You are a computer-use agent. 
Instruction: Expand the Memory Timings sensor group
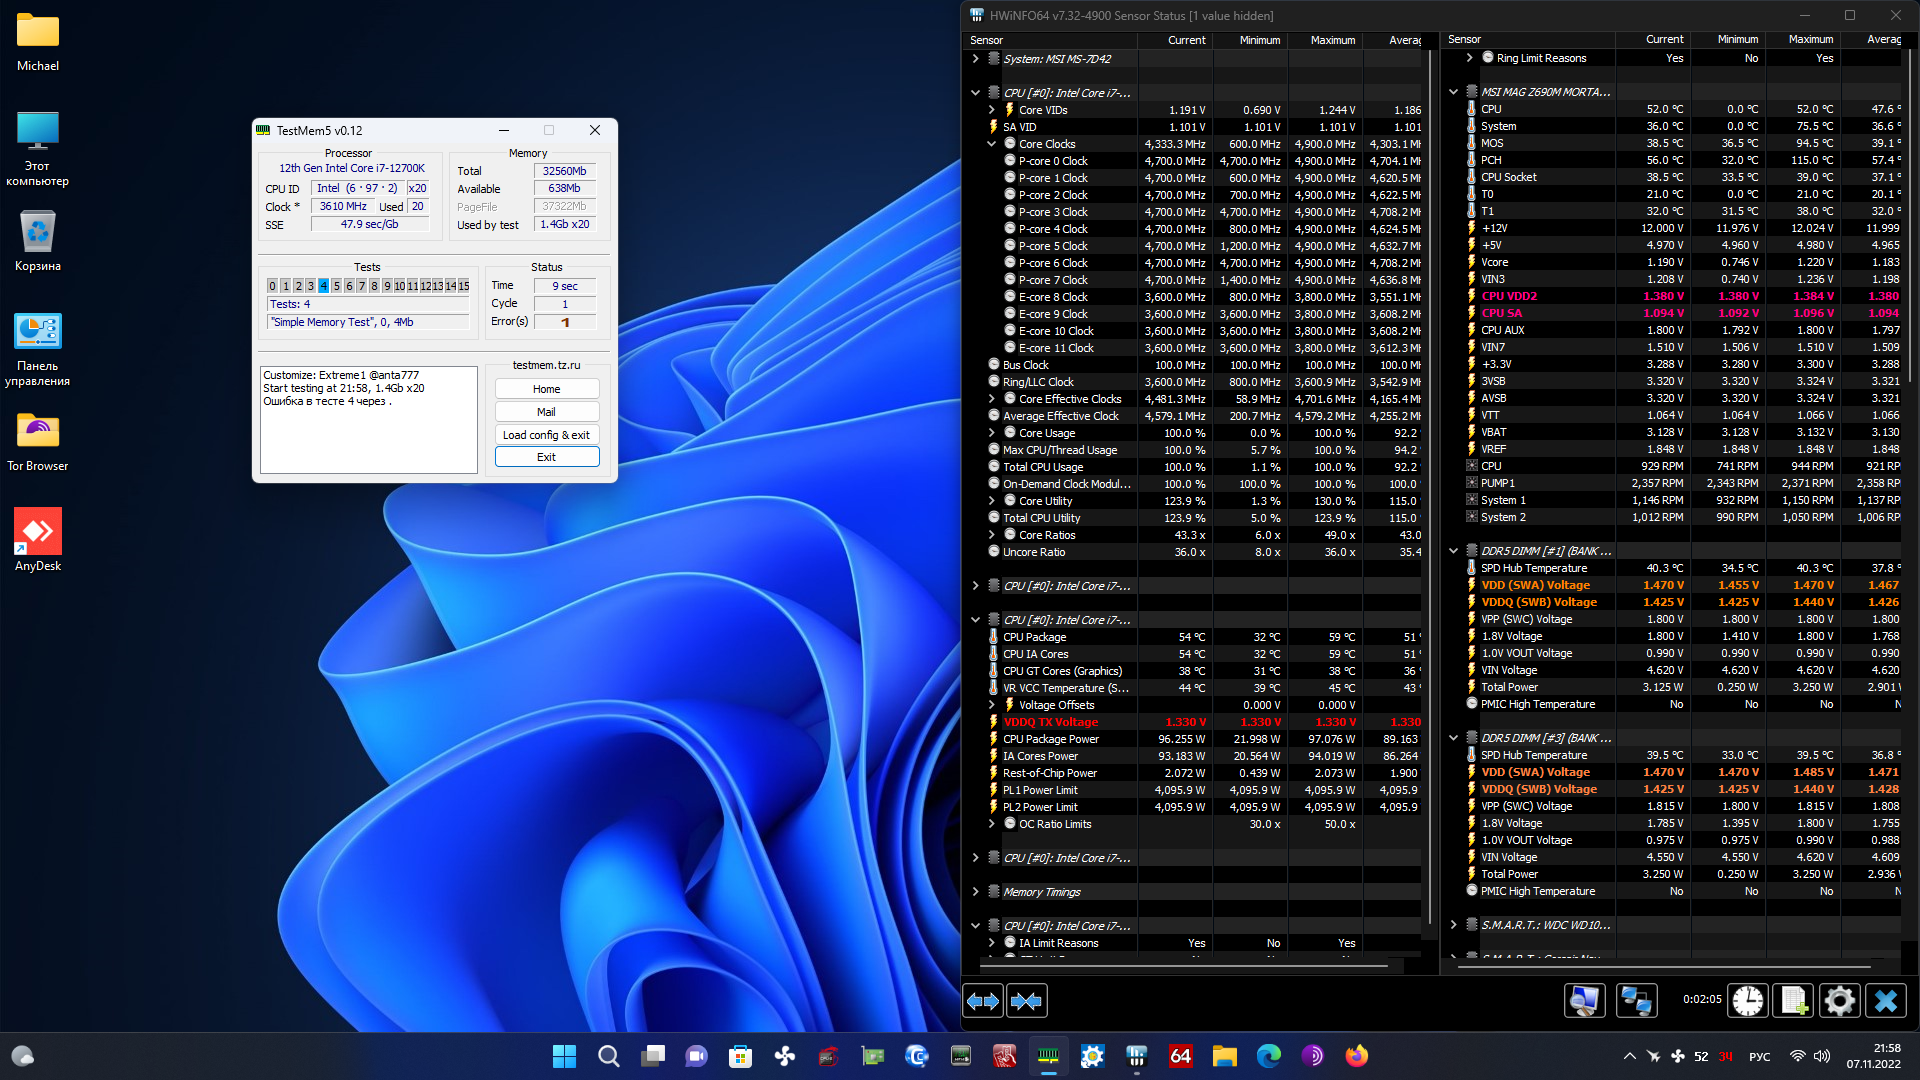click(976, 892)
